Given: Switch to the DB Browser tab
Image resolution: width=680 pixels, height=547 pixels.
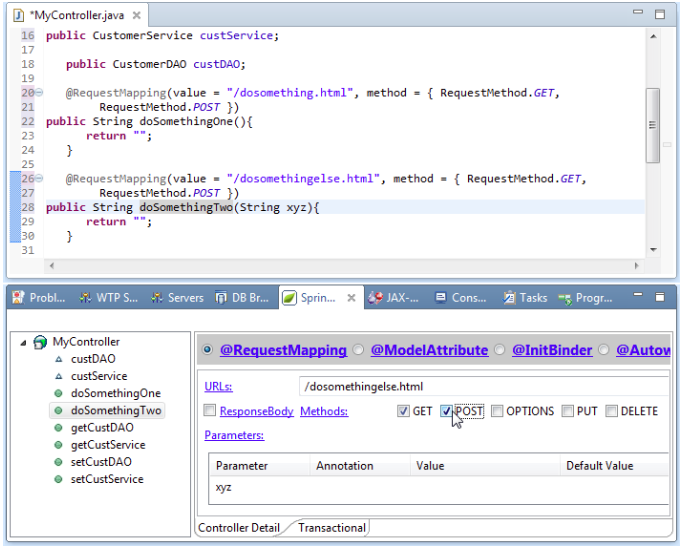Looking at the screenshot, I should pyautogui.click(x=242, y=298).
